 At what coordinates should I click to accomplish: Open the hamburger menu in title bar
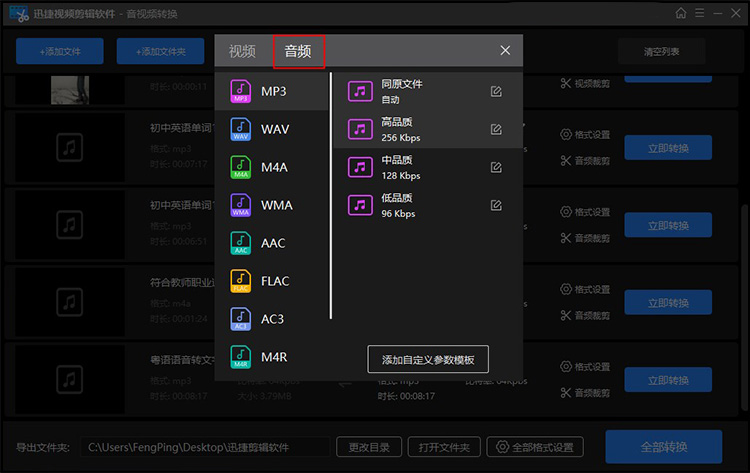tap(699, 13)
